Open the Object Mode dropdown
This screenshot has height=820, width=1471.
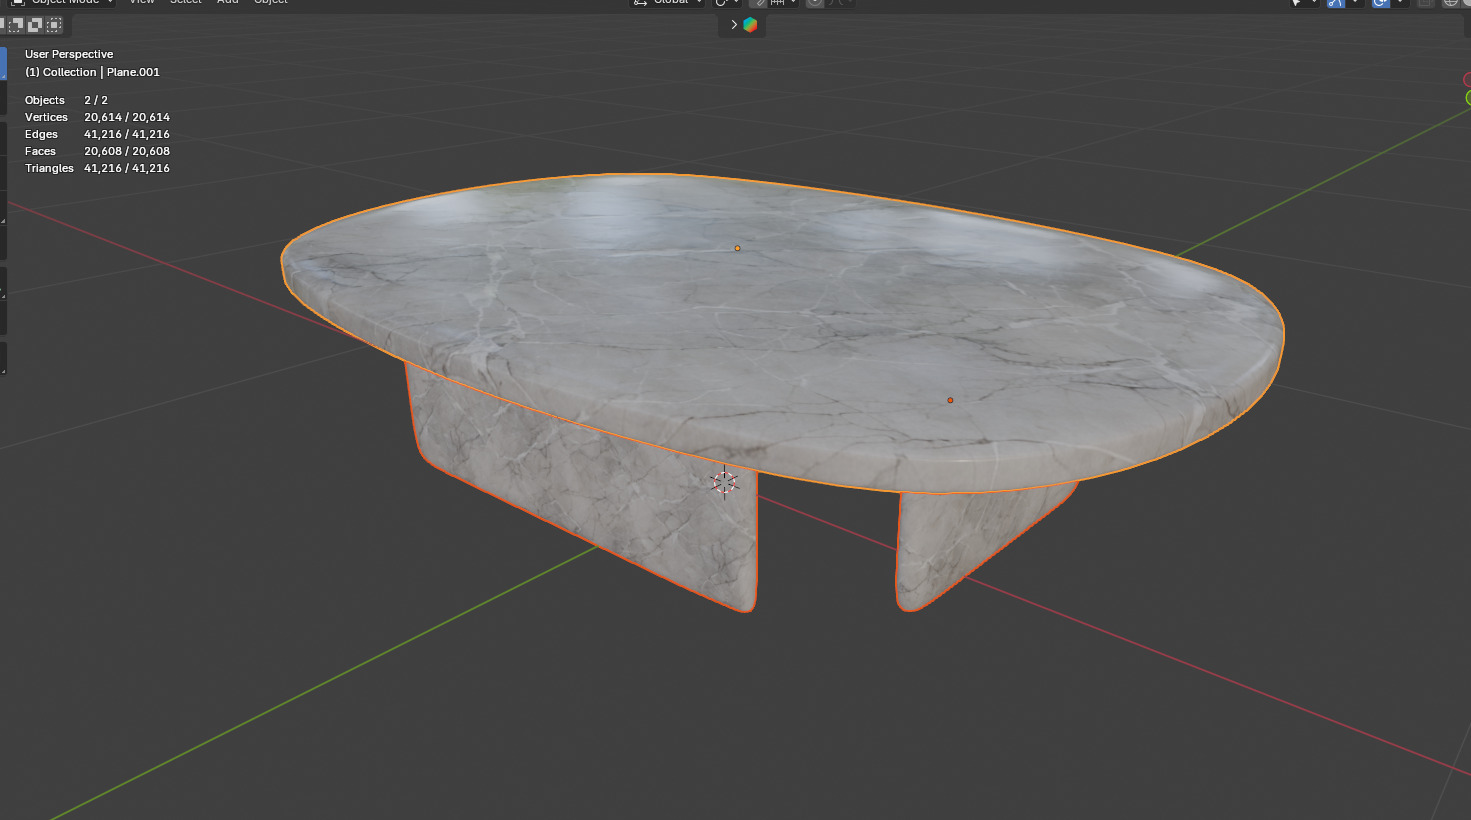pyautogui.click(x=62, y=3)
